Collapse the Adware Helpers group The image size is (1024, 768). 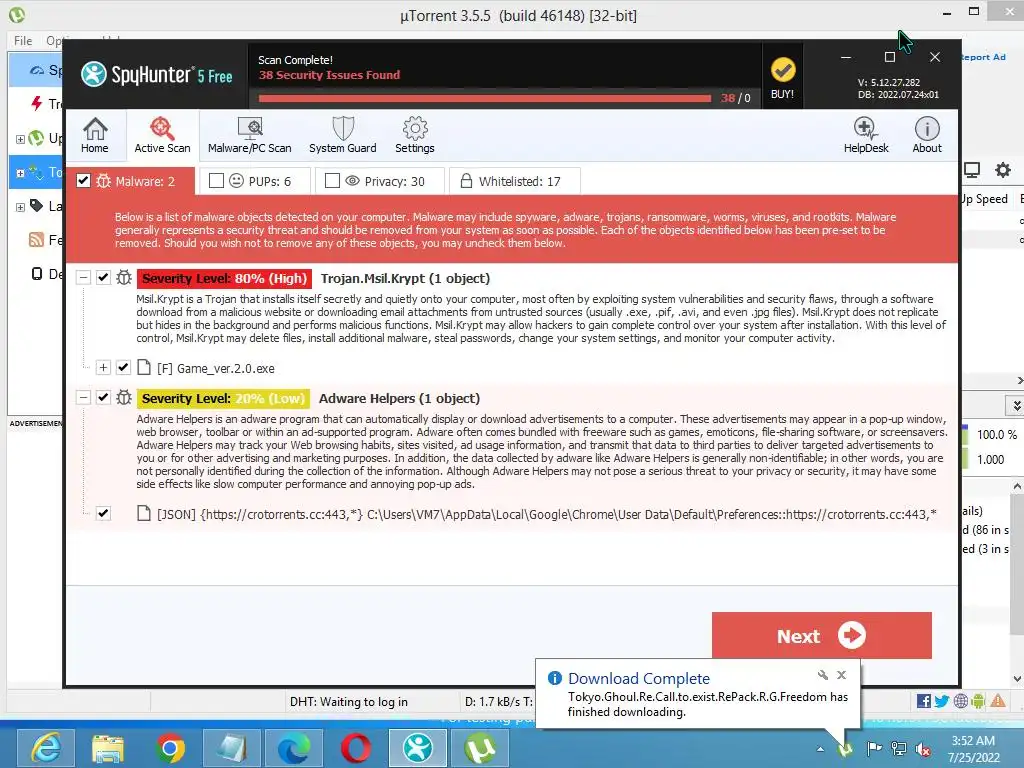pos(83,397)
